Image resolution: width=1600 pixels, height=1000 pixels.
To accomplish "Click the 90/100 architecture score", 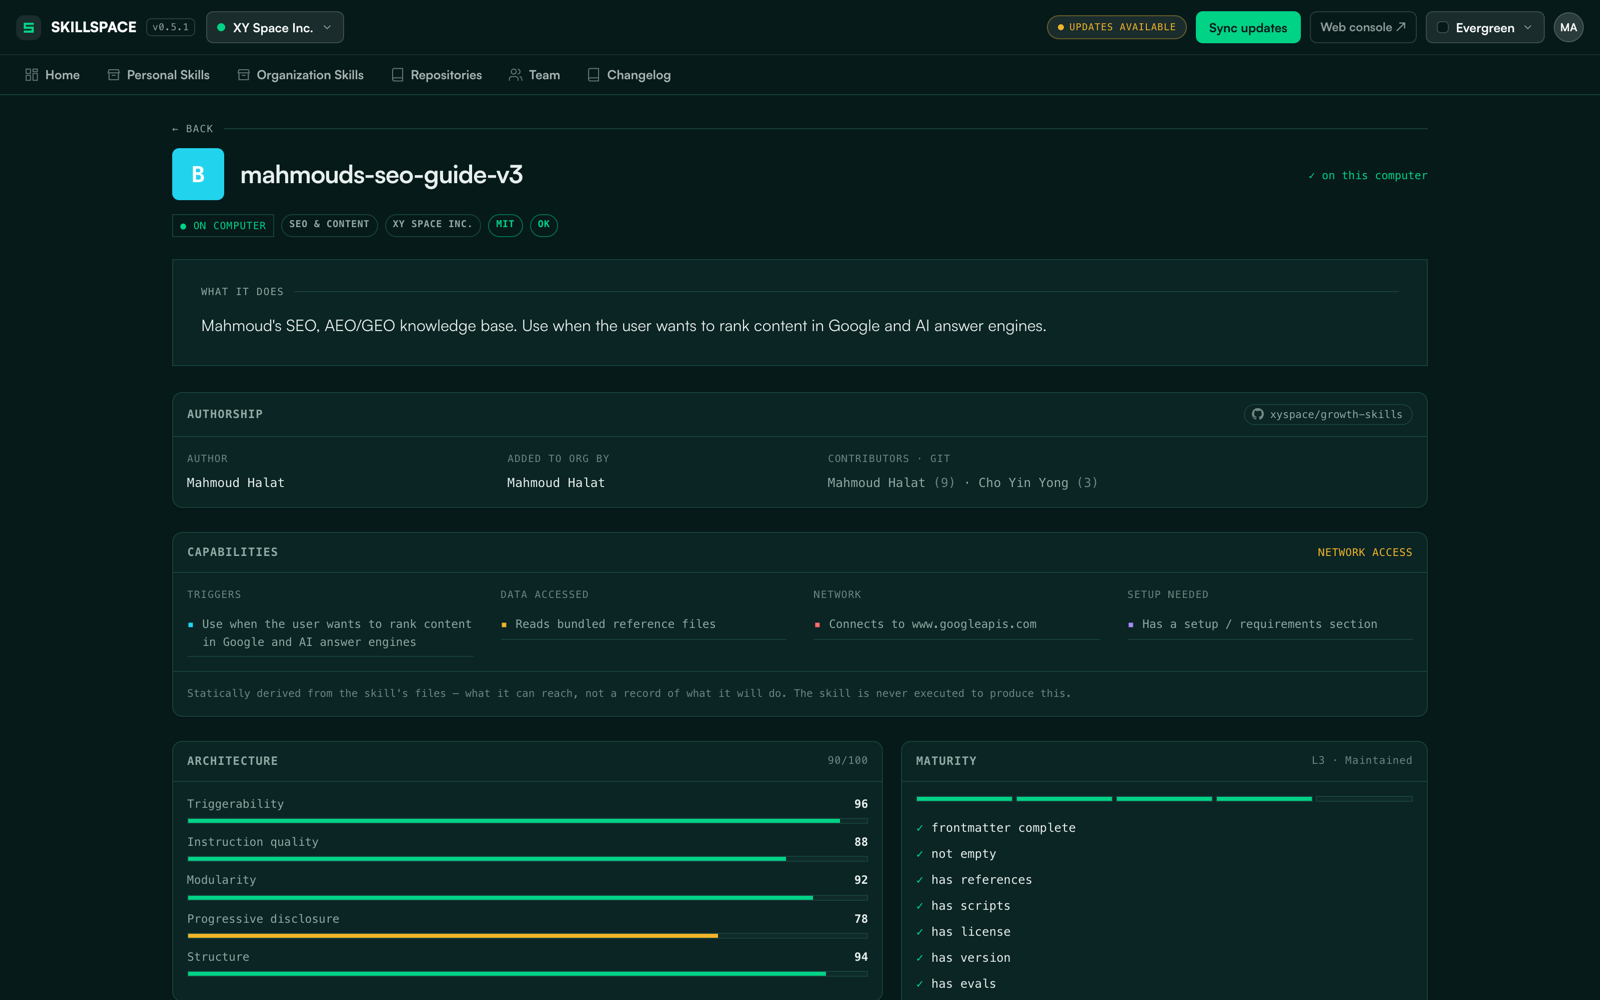I will click(847, 761).
